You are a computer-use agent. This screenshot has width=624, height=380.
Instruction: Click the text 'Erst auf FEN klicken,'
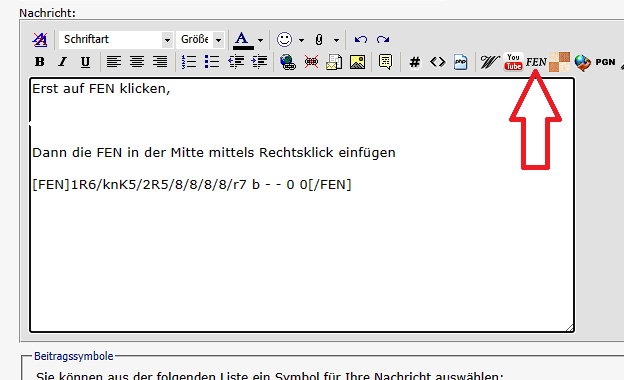click(101, 89)
